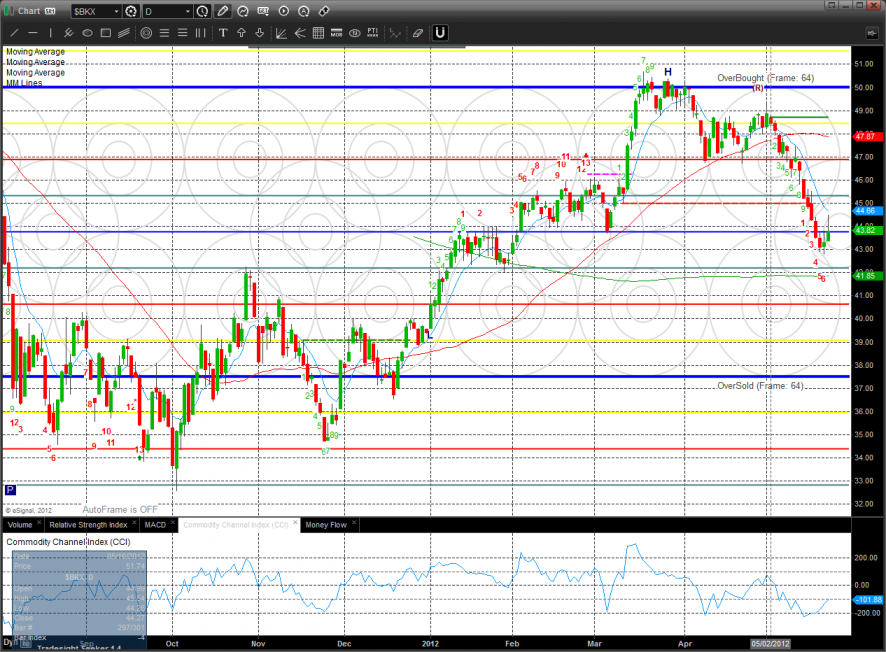The height and width of the screenshot is (652, 886).
Task: Select the concentric circles tool
Action: (x=146, y=32)
